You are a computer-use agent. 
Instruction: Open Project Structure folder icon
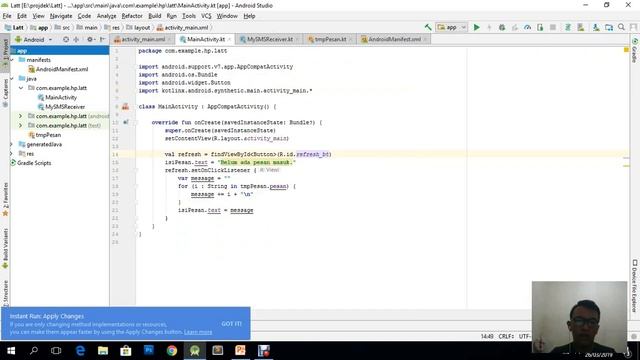[609, 27]
